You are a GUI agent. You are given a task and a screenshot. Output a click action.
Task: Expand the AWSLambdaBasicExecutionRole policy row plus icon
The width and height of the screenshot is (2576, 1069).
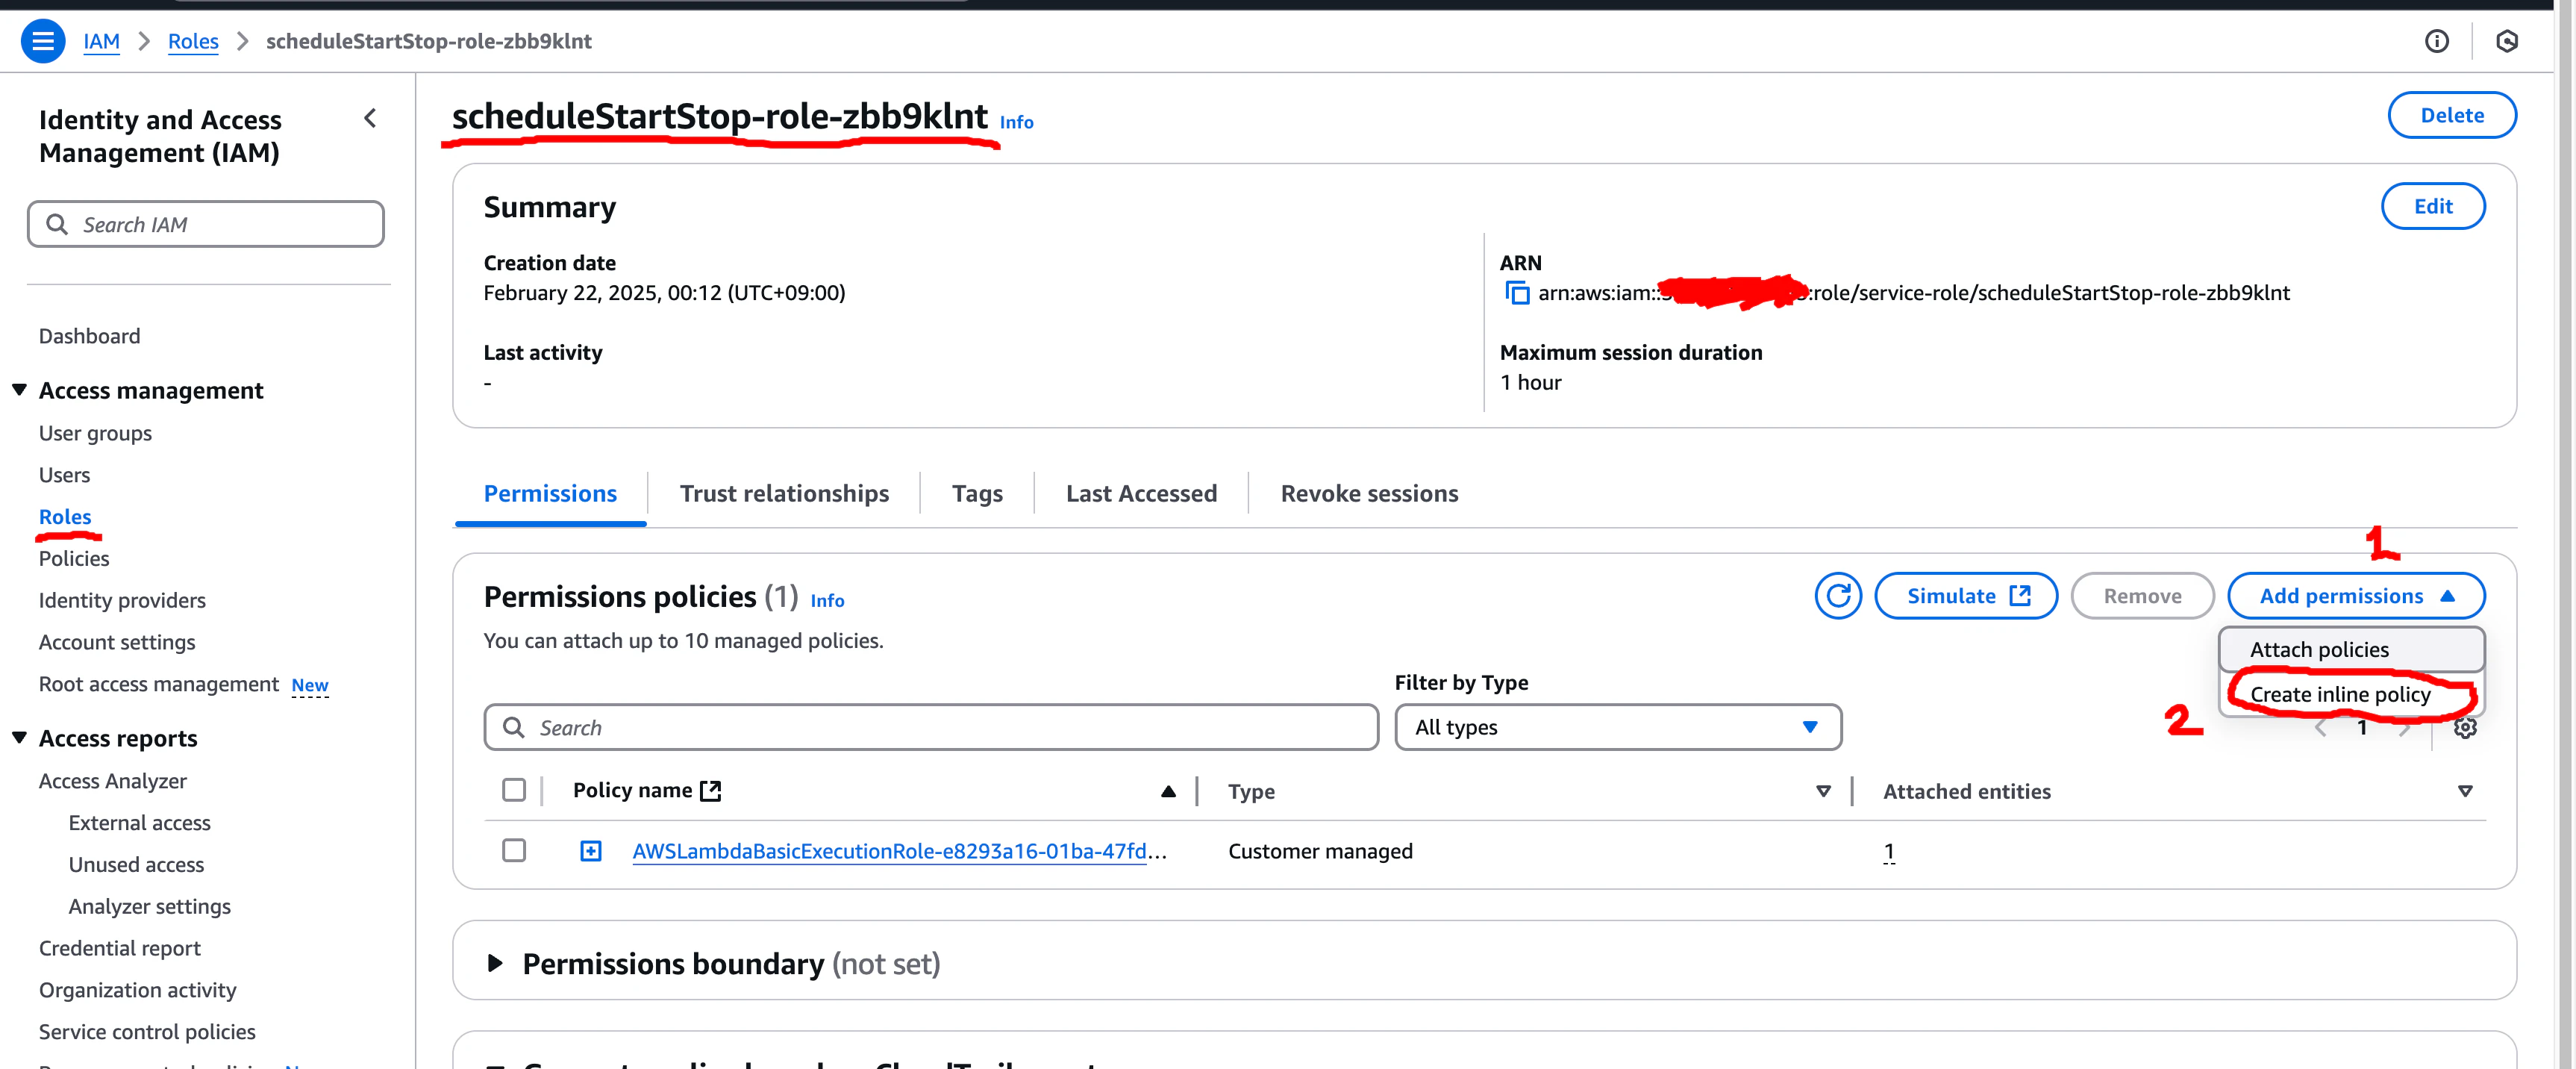point(591,851)
